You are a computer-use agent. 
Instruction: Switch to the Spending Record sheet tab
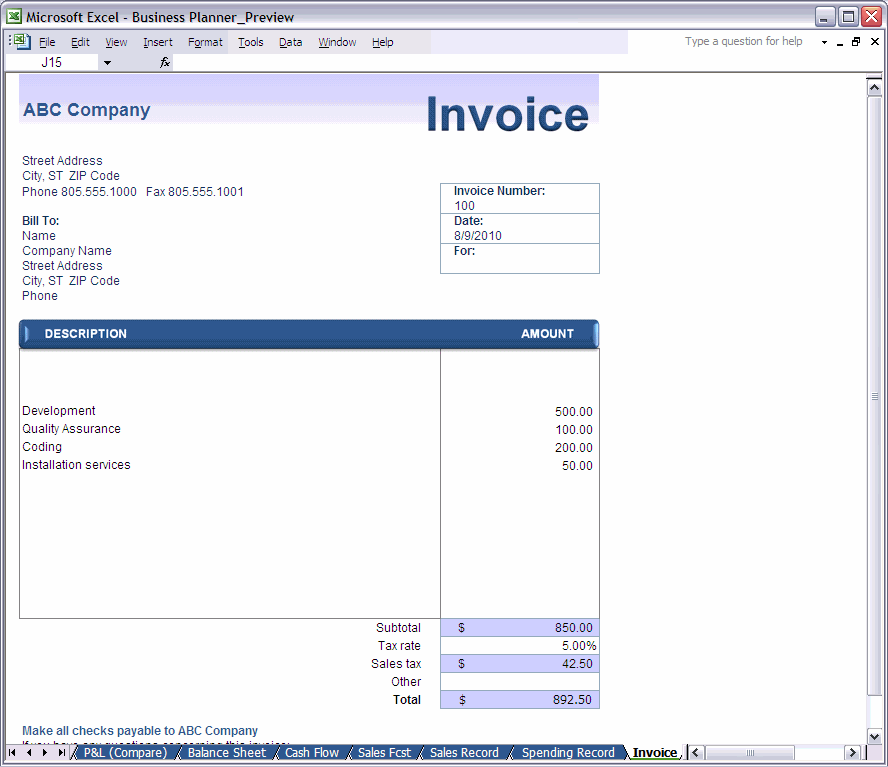coord(568,753)
